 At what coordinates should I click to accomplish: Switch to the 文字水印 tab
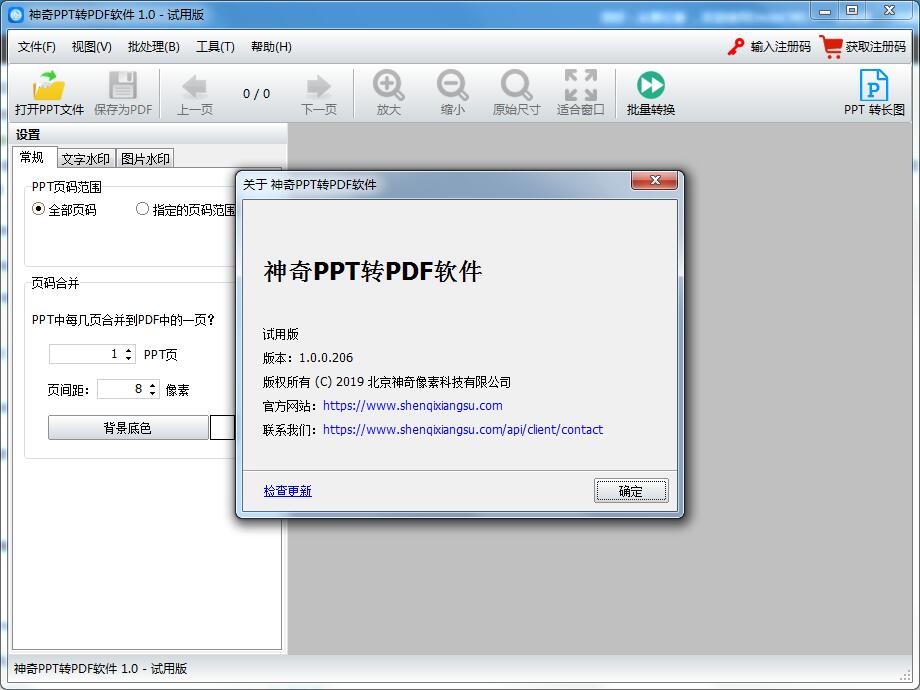pyautogui.click(x=86, y=158)
